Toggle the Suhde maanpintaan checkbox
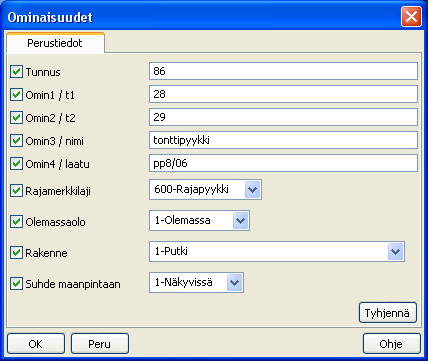This screenshot has width=428, height=361. click(16, 284)
